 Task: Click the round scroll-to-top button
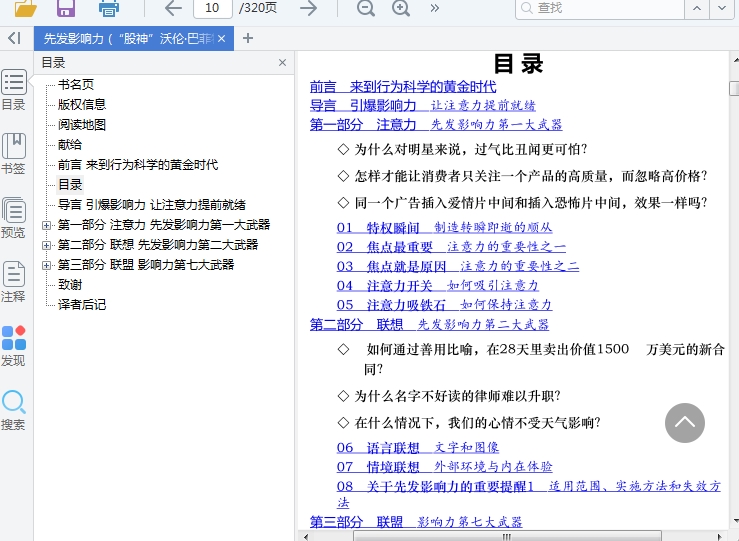point(685,423)
